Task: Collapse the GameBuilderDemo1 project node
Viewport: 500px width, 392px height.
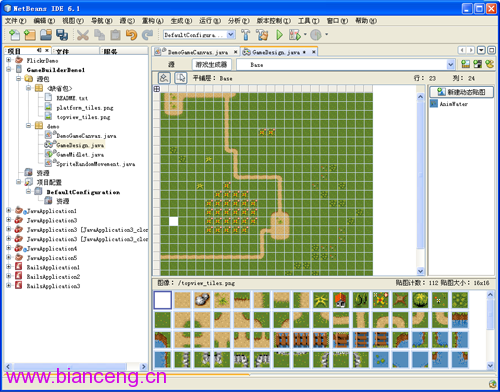Action: point(9,69)
